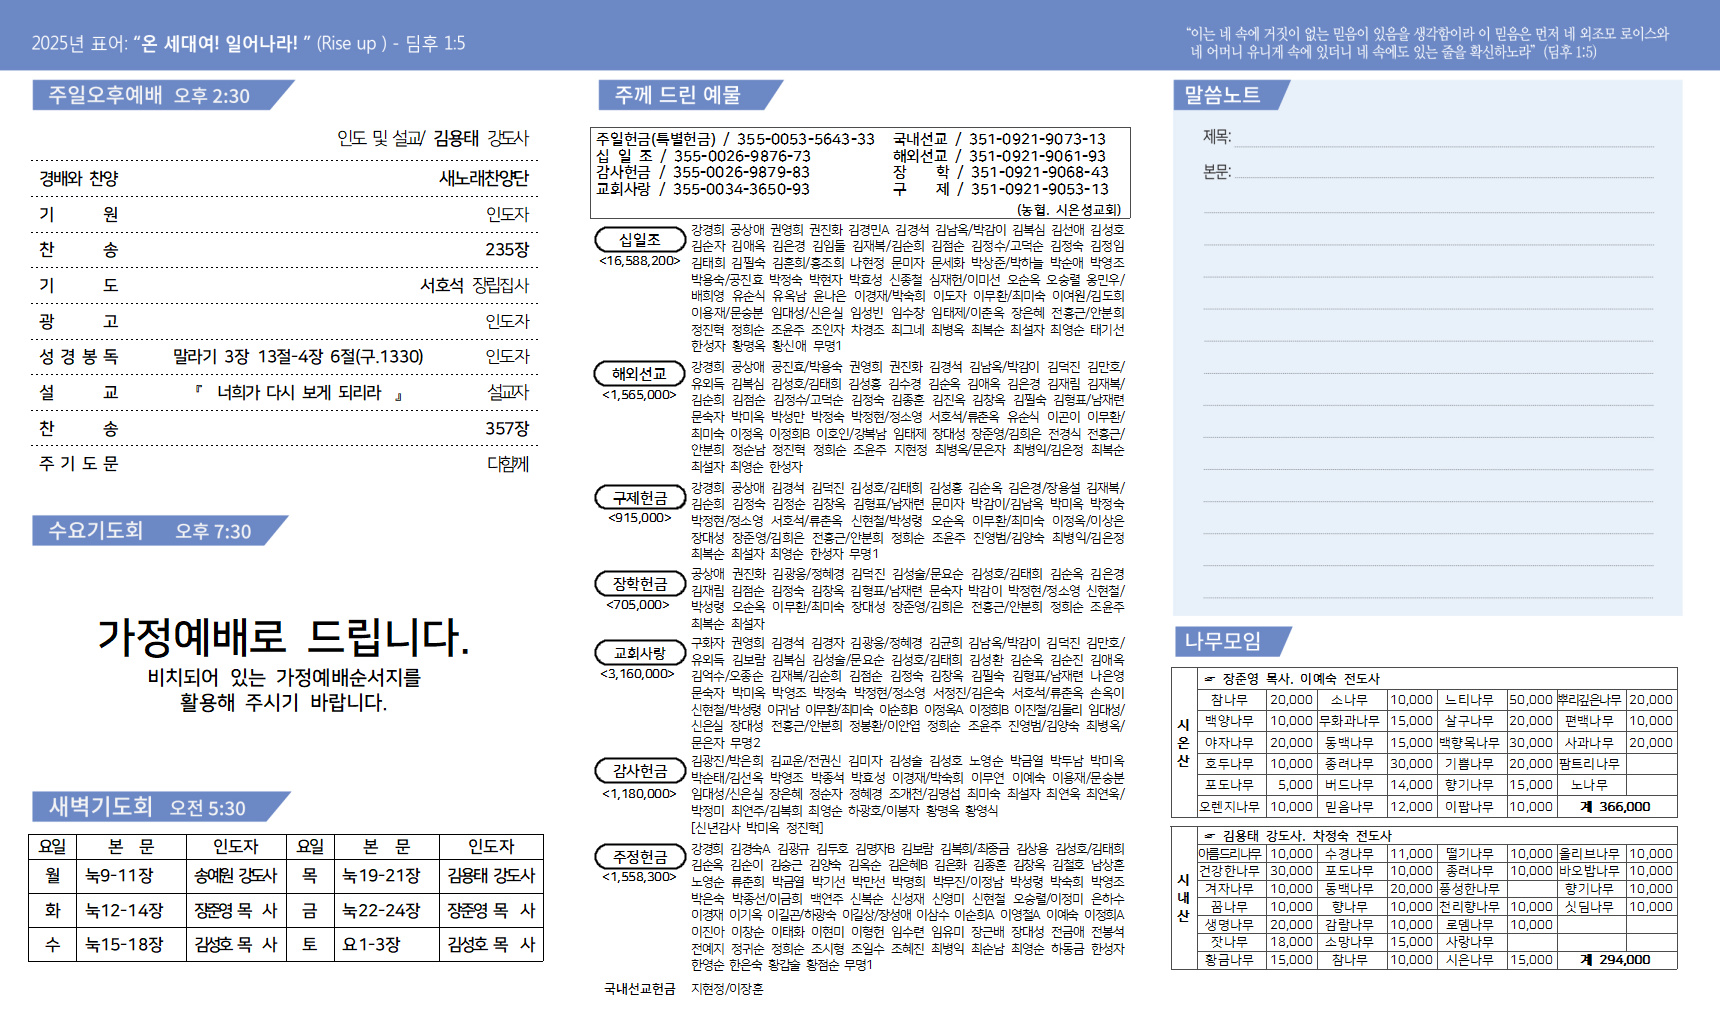Click the 주정헌금 offering label

tap(640, 857)
